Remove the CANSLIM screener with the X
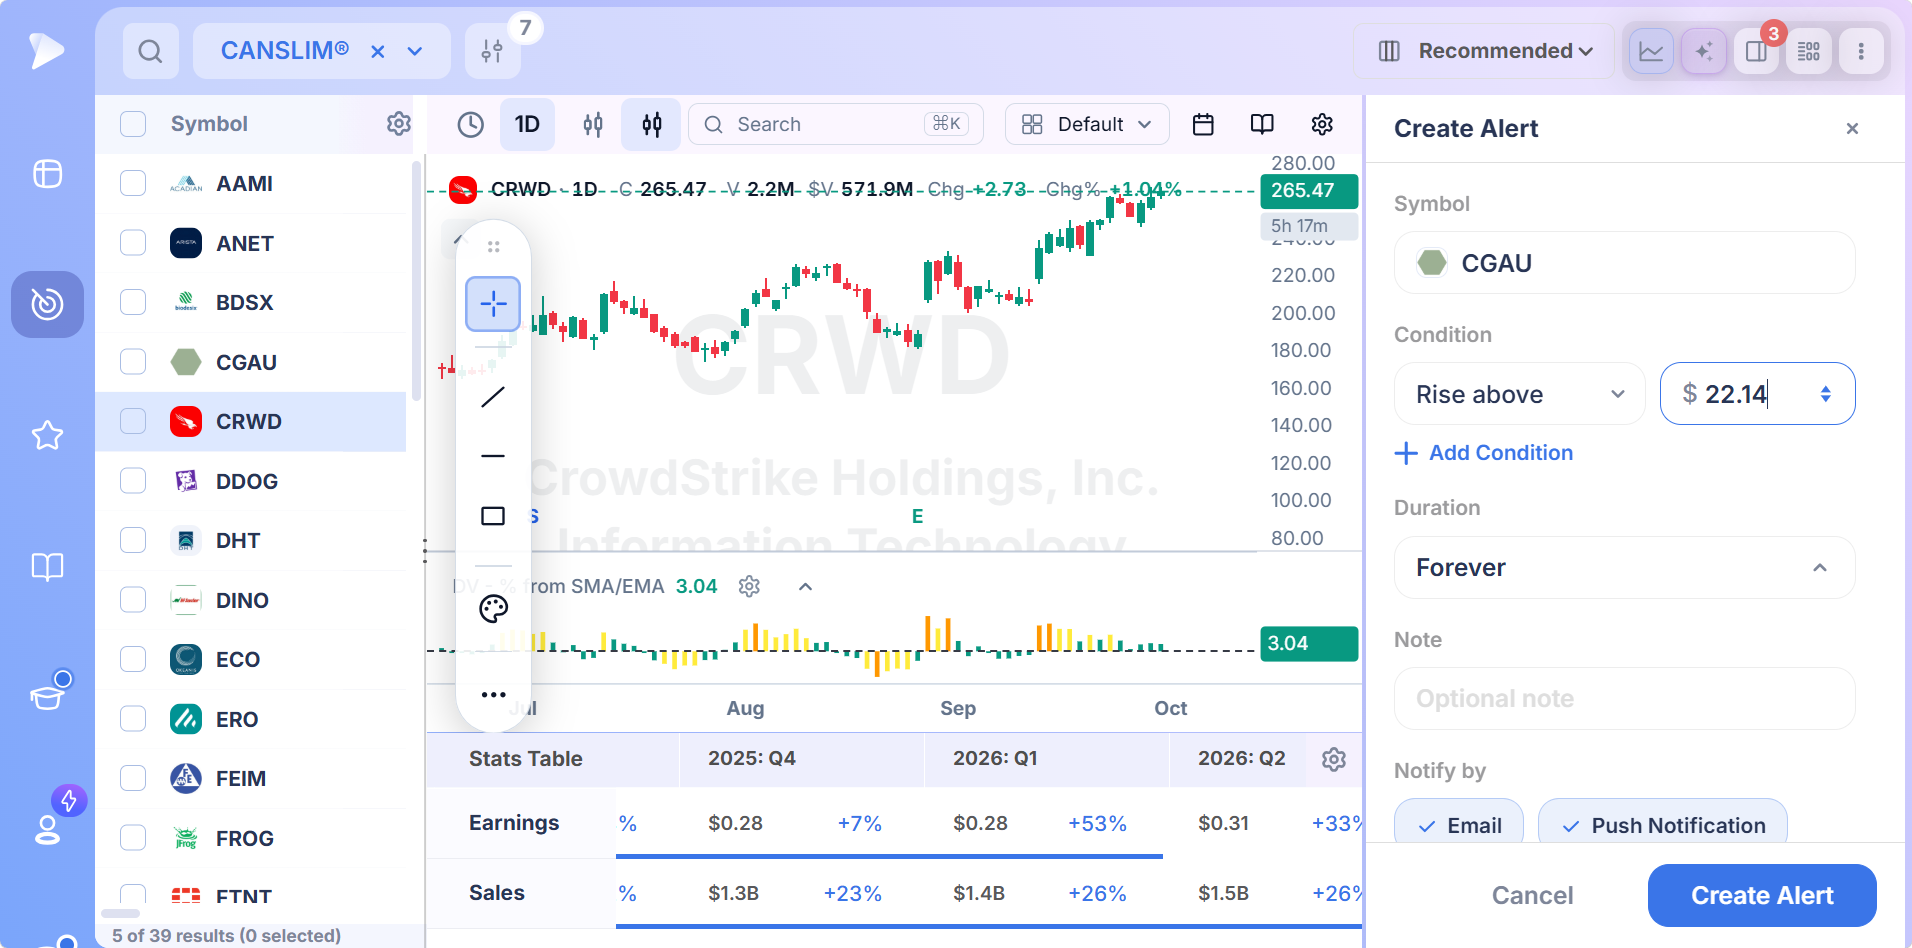The width and height of the screenshot is (1912, 948). [378, 52]
